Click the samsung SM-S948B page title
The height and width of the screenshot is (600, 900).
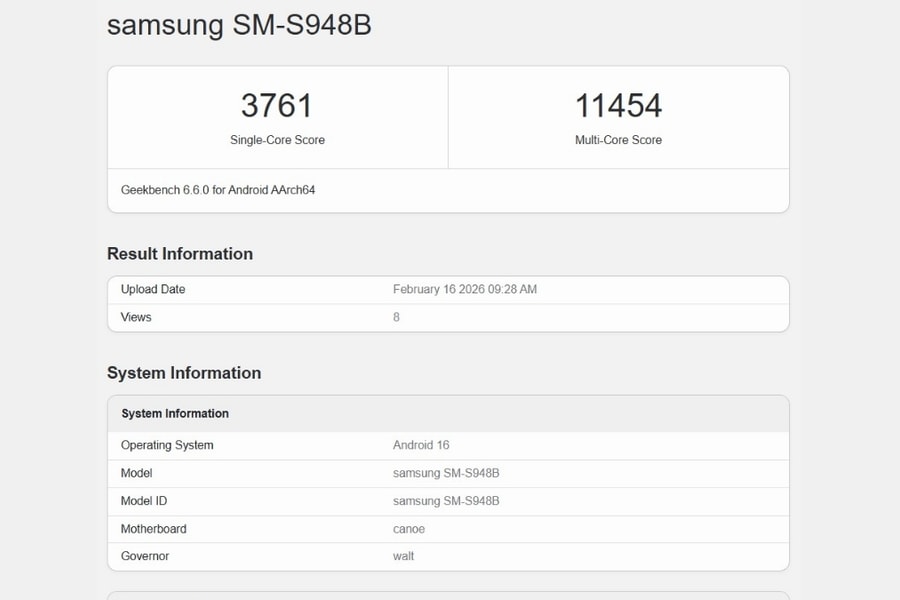pos(238,25)
